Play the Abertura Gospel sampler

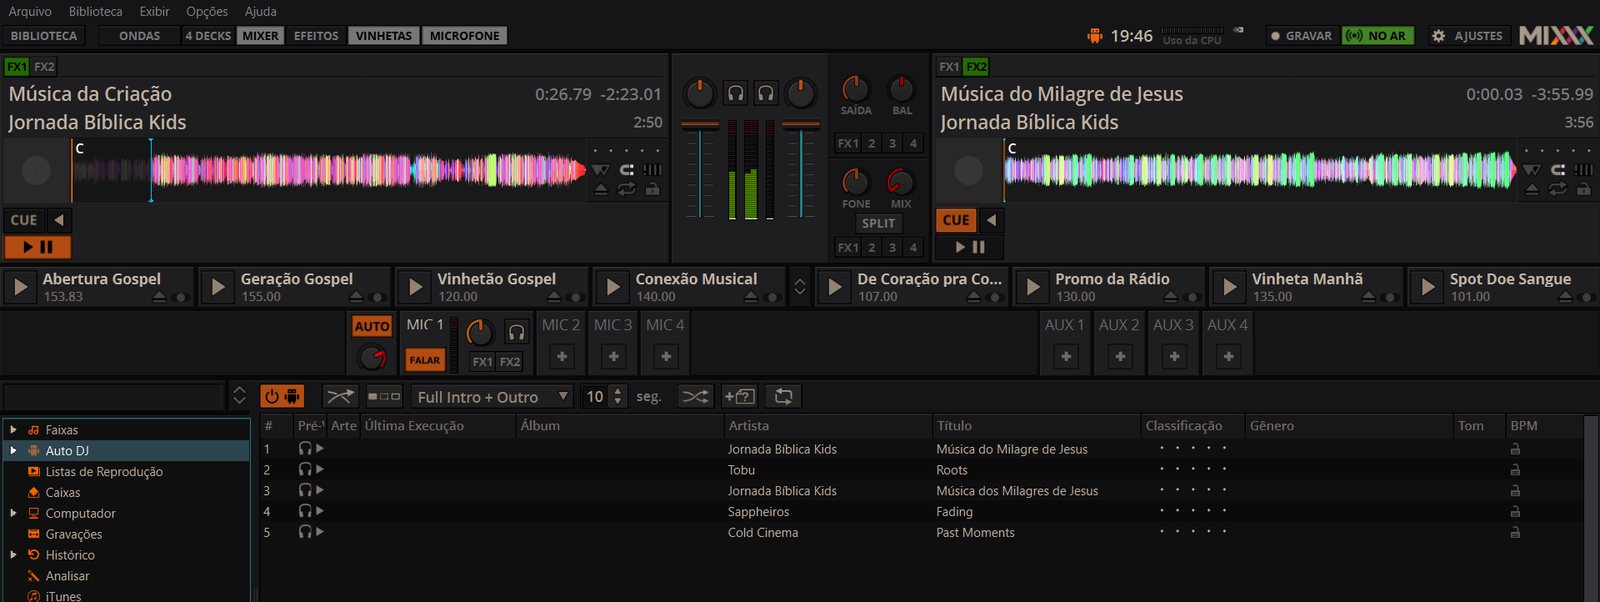(20, 287)
